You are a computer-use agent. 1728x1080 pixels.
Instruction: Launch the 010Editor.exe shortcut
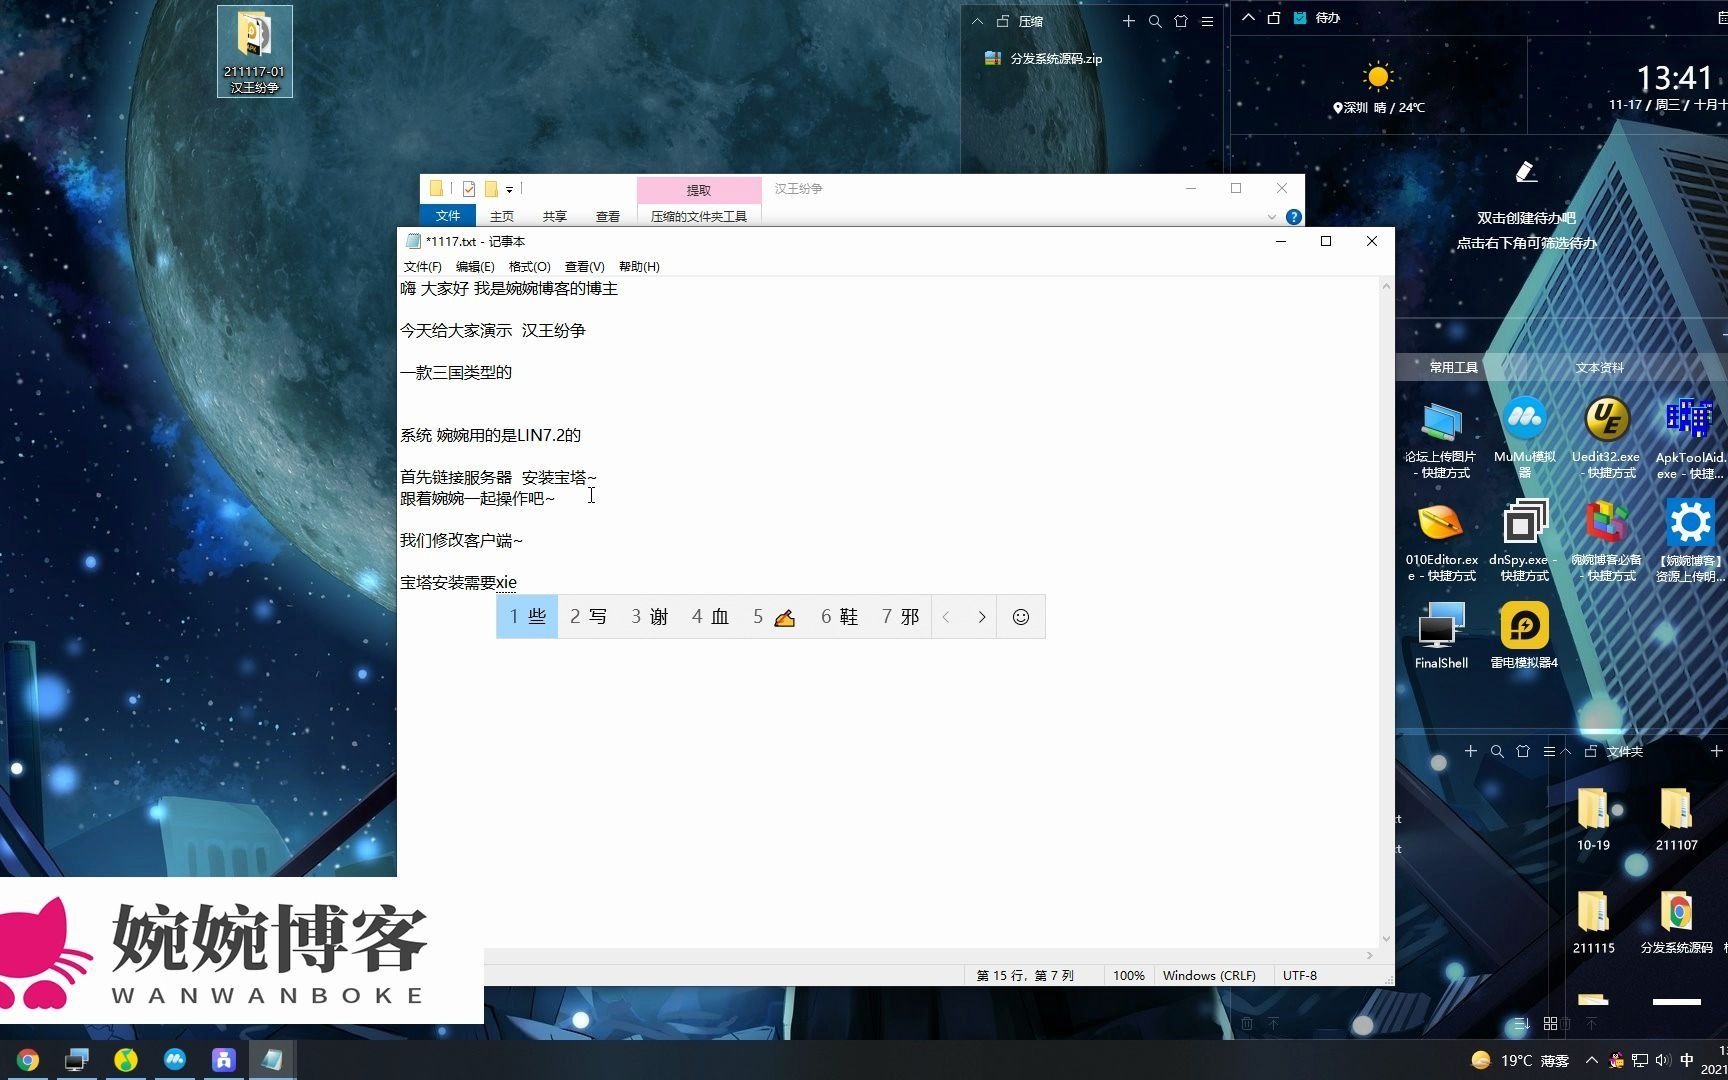[1441, 542]
